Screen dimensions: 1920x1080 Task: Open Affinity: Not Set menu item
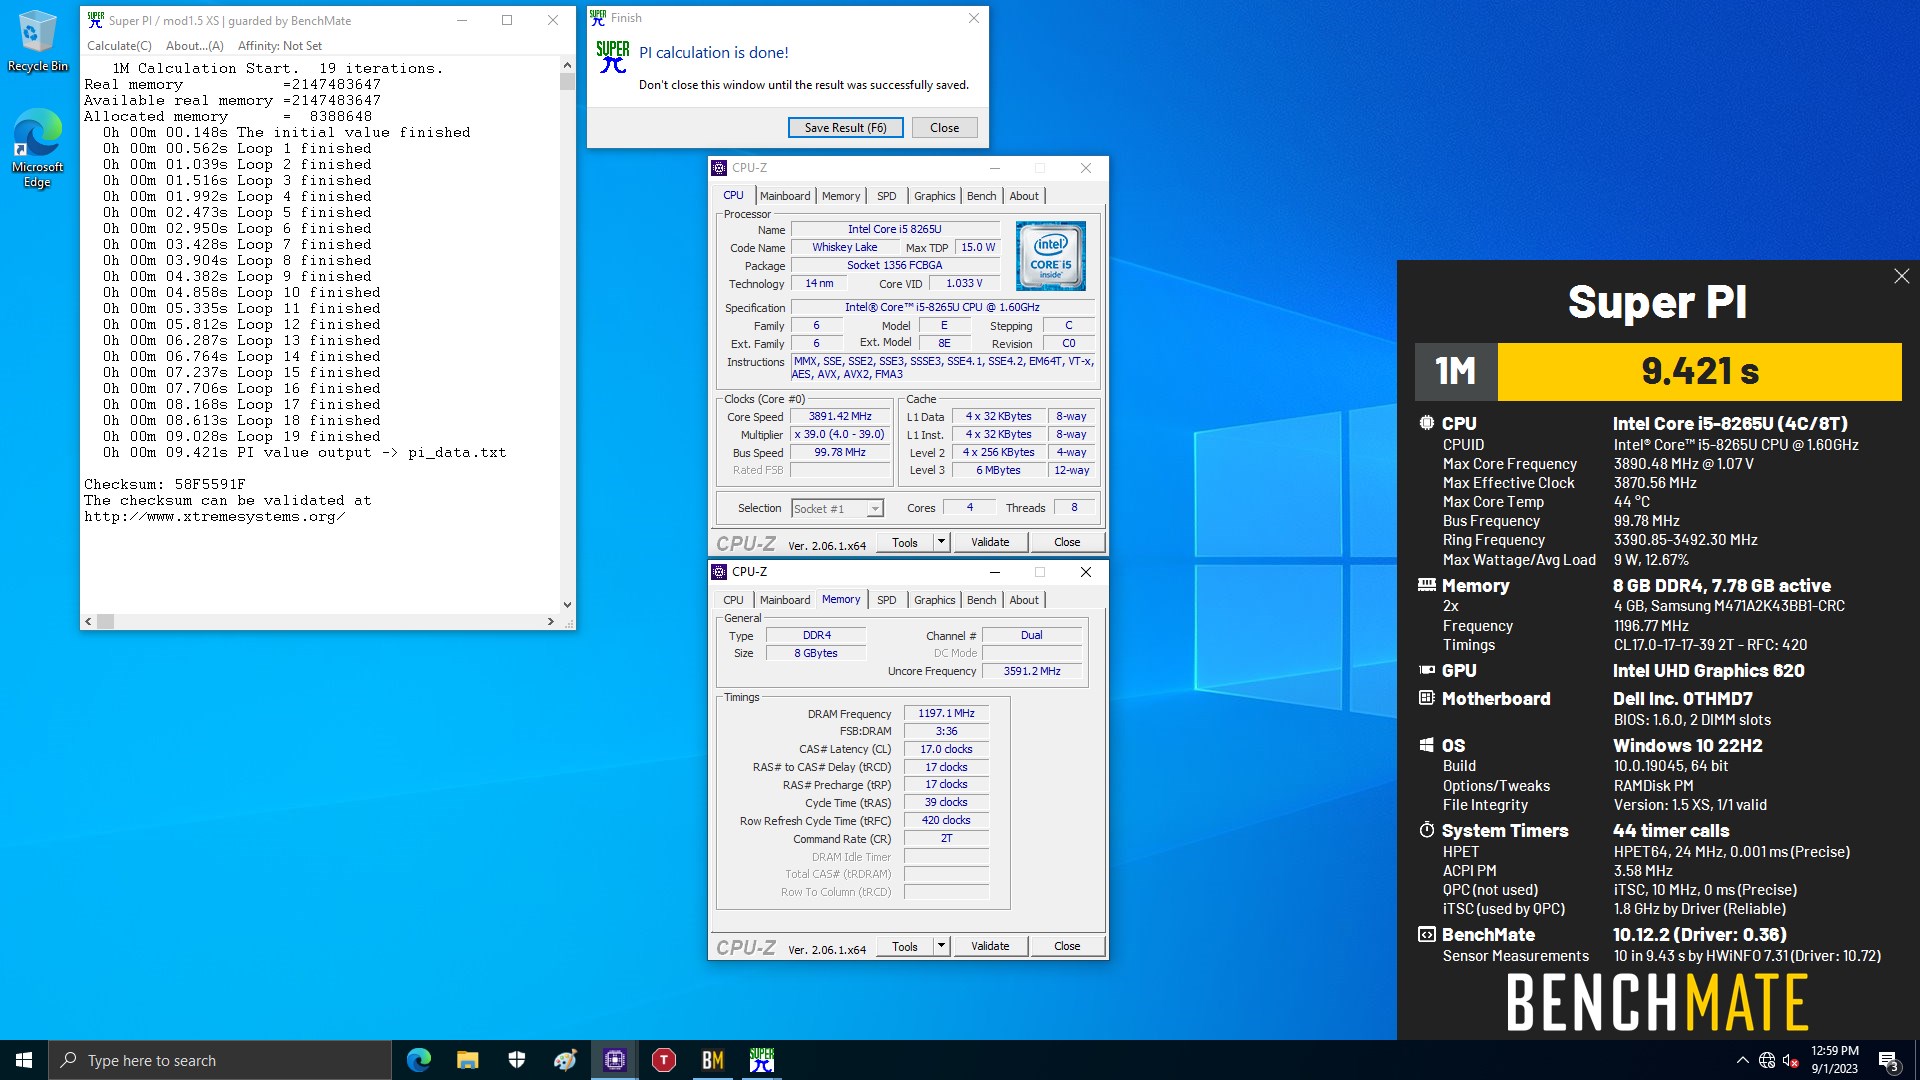pyautogui.click(x=280, y=46)
